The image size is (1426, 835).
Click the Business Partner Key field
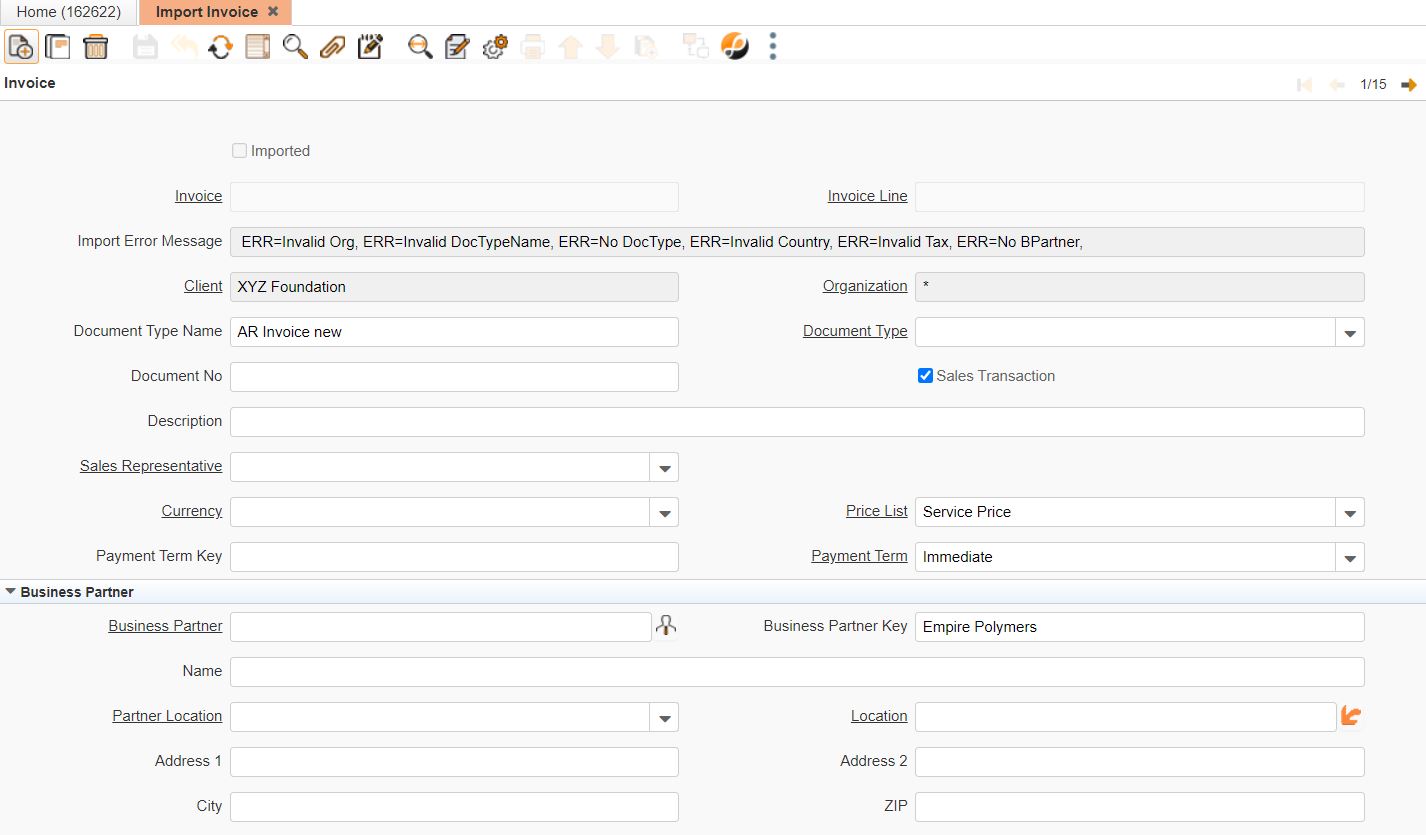pos(1140,627)
